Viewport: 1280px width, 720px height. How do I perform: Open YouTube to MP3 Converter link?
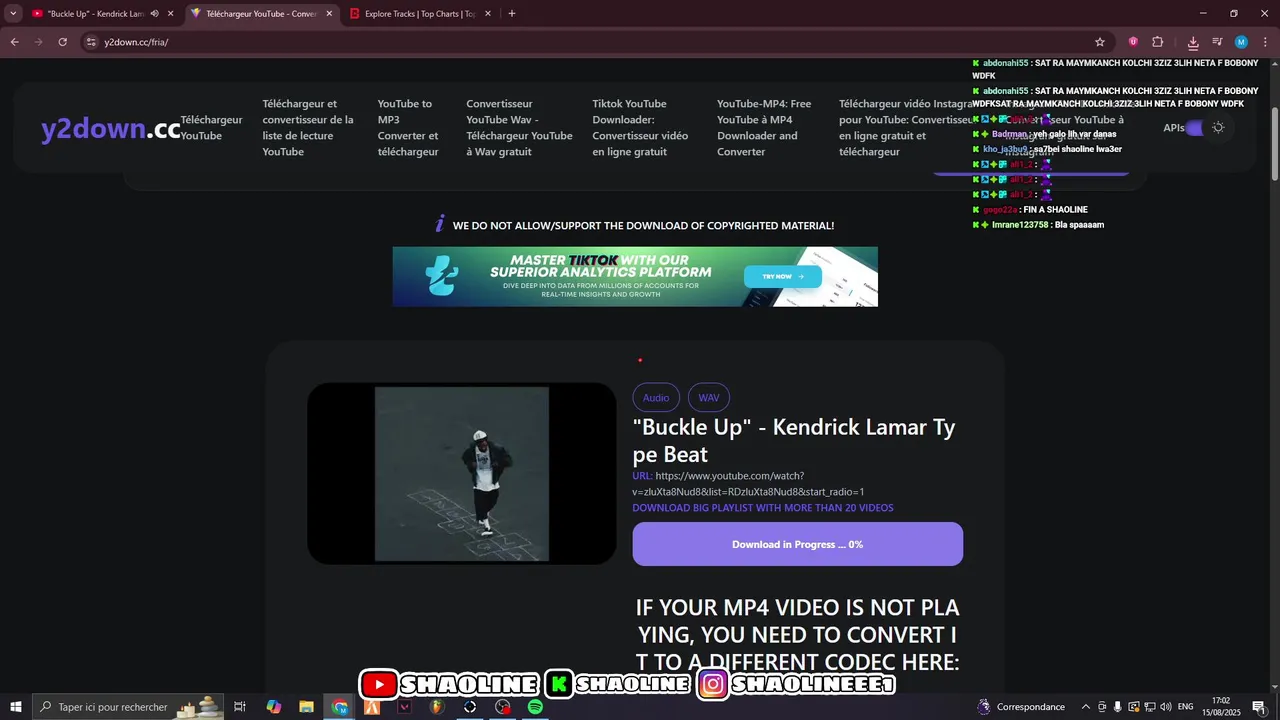[408, 128]
